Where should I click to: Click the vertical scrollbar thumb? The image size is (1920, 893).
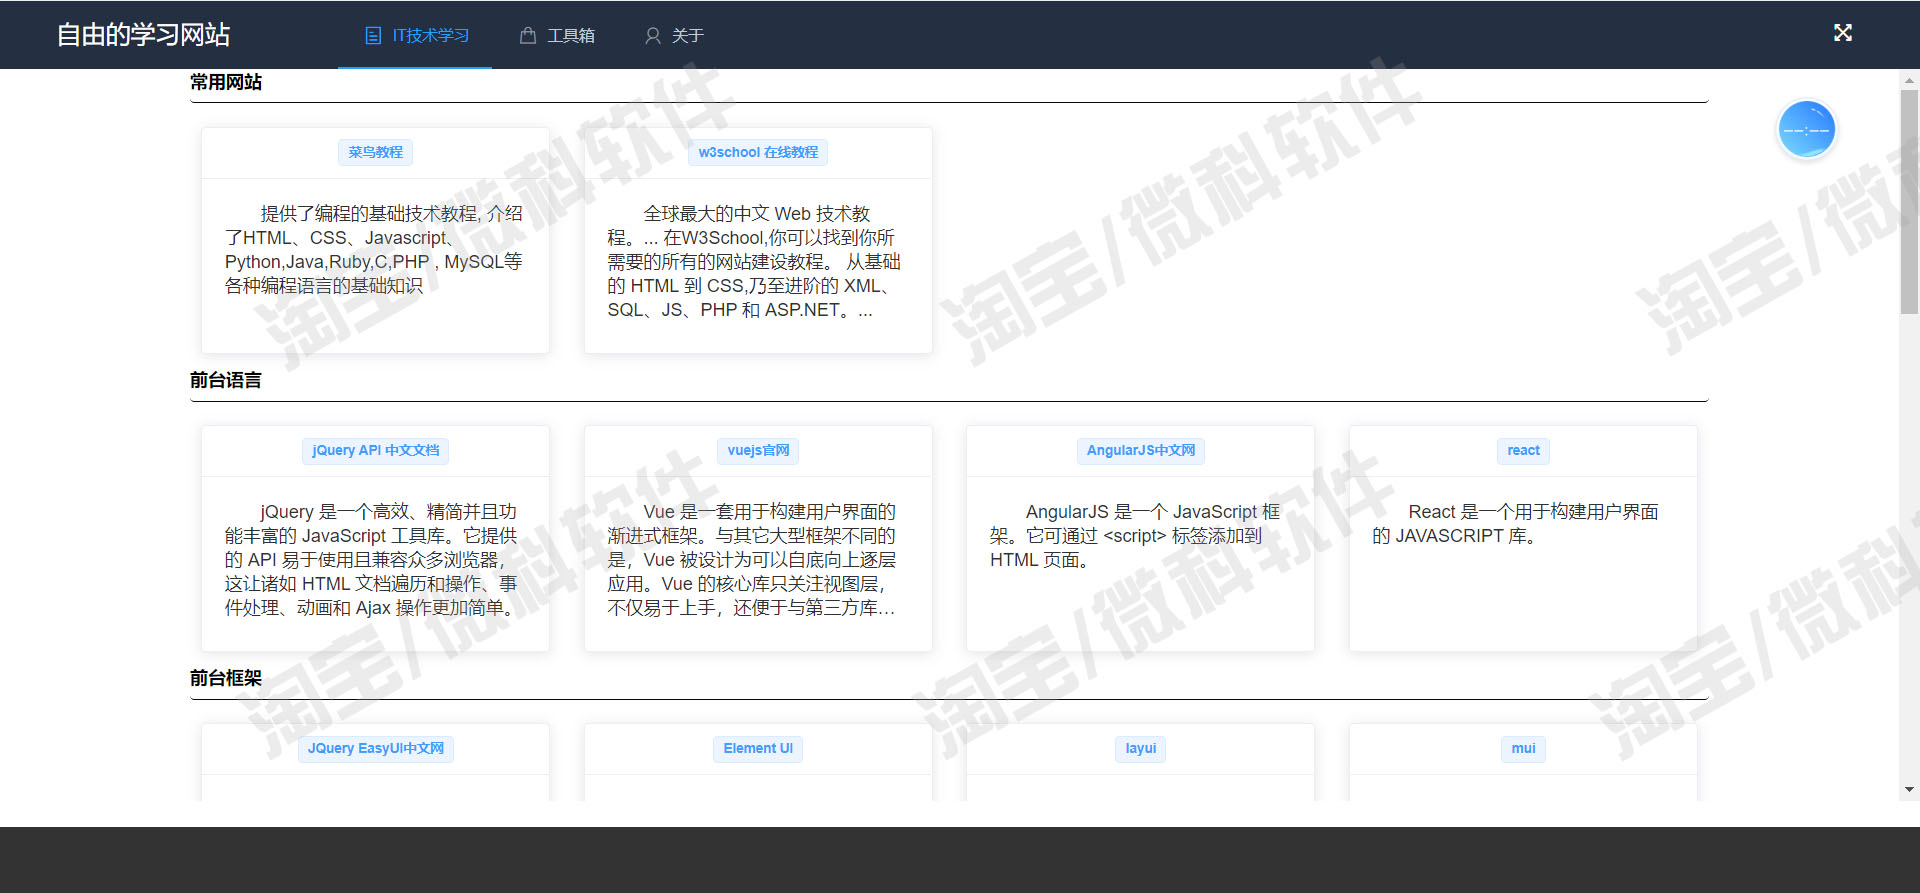[1909, 202]
